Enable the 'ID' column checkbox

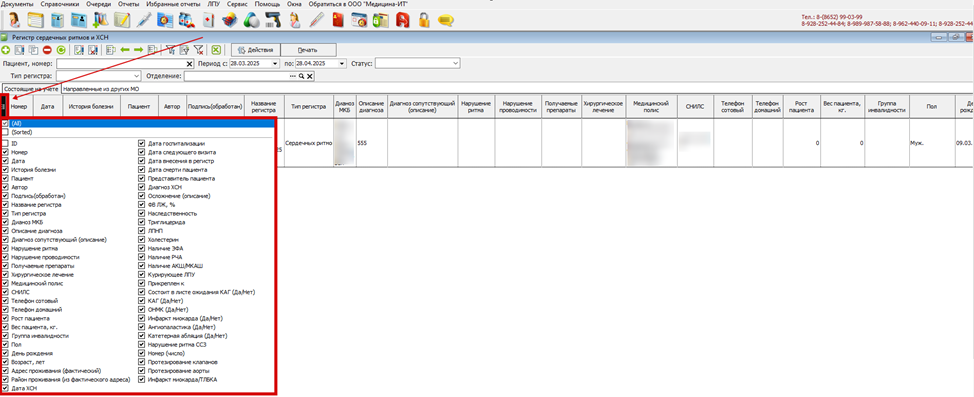[x=6, y=144]
